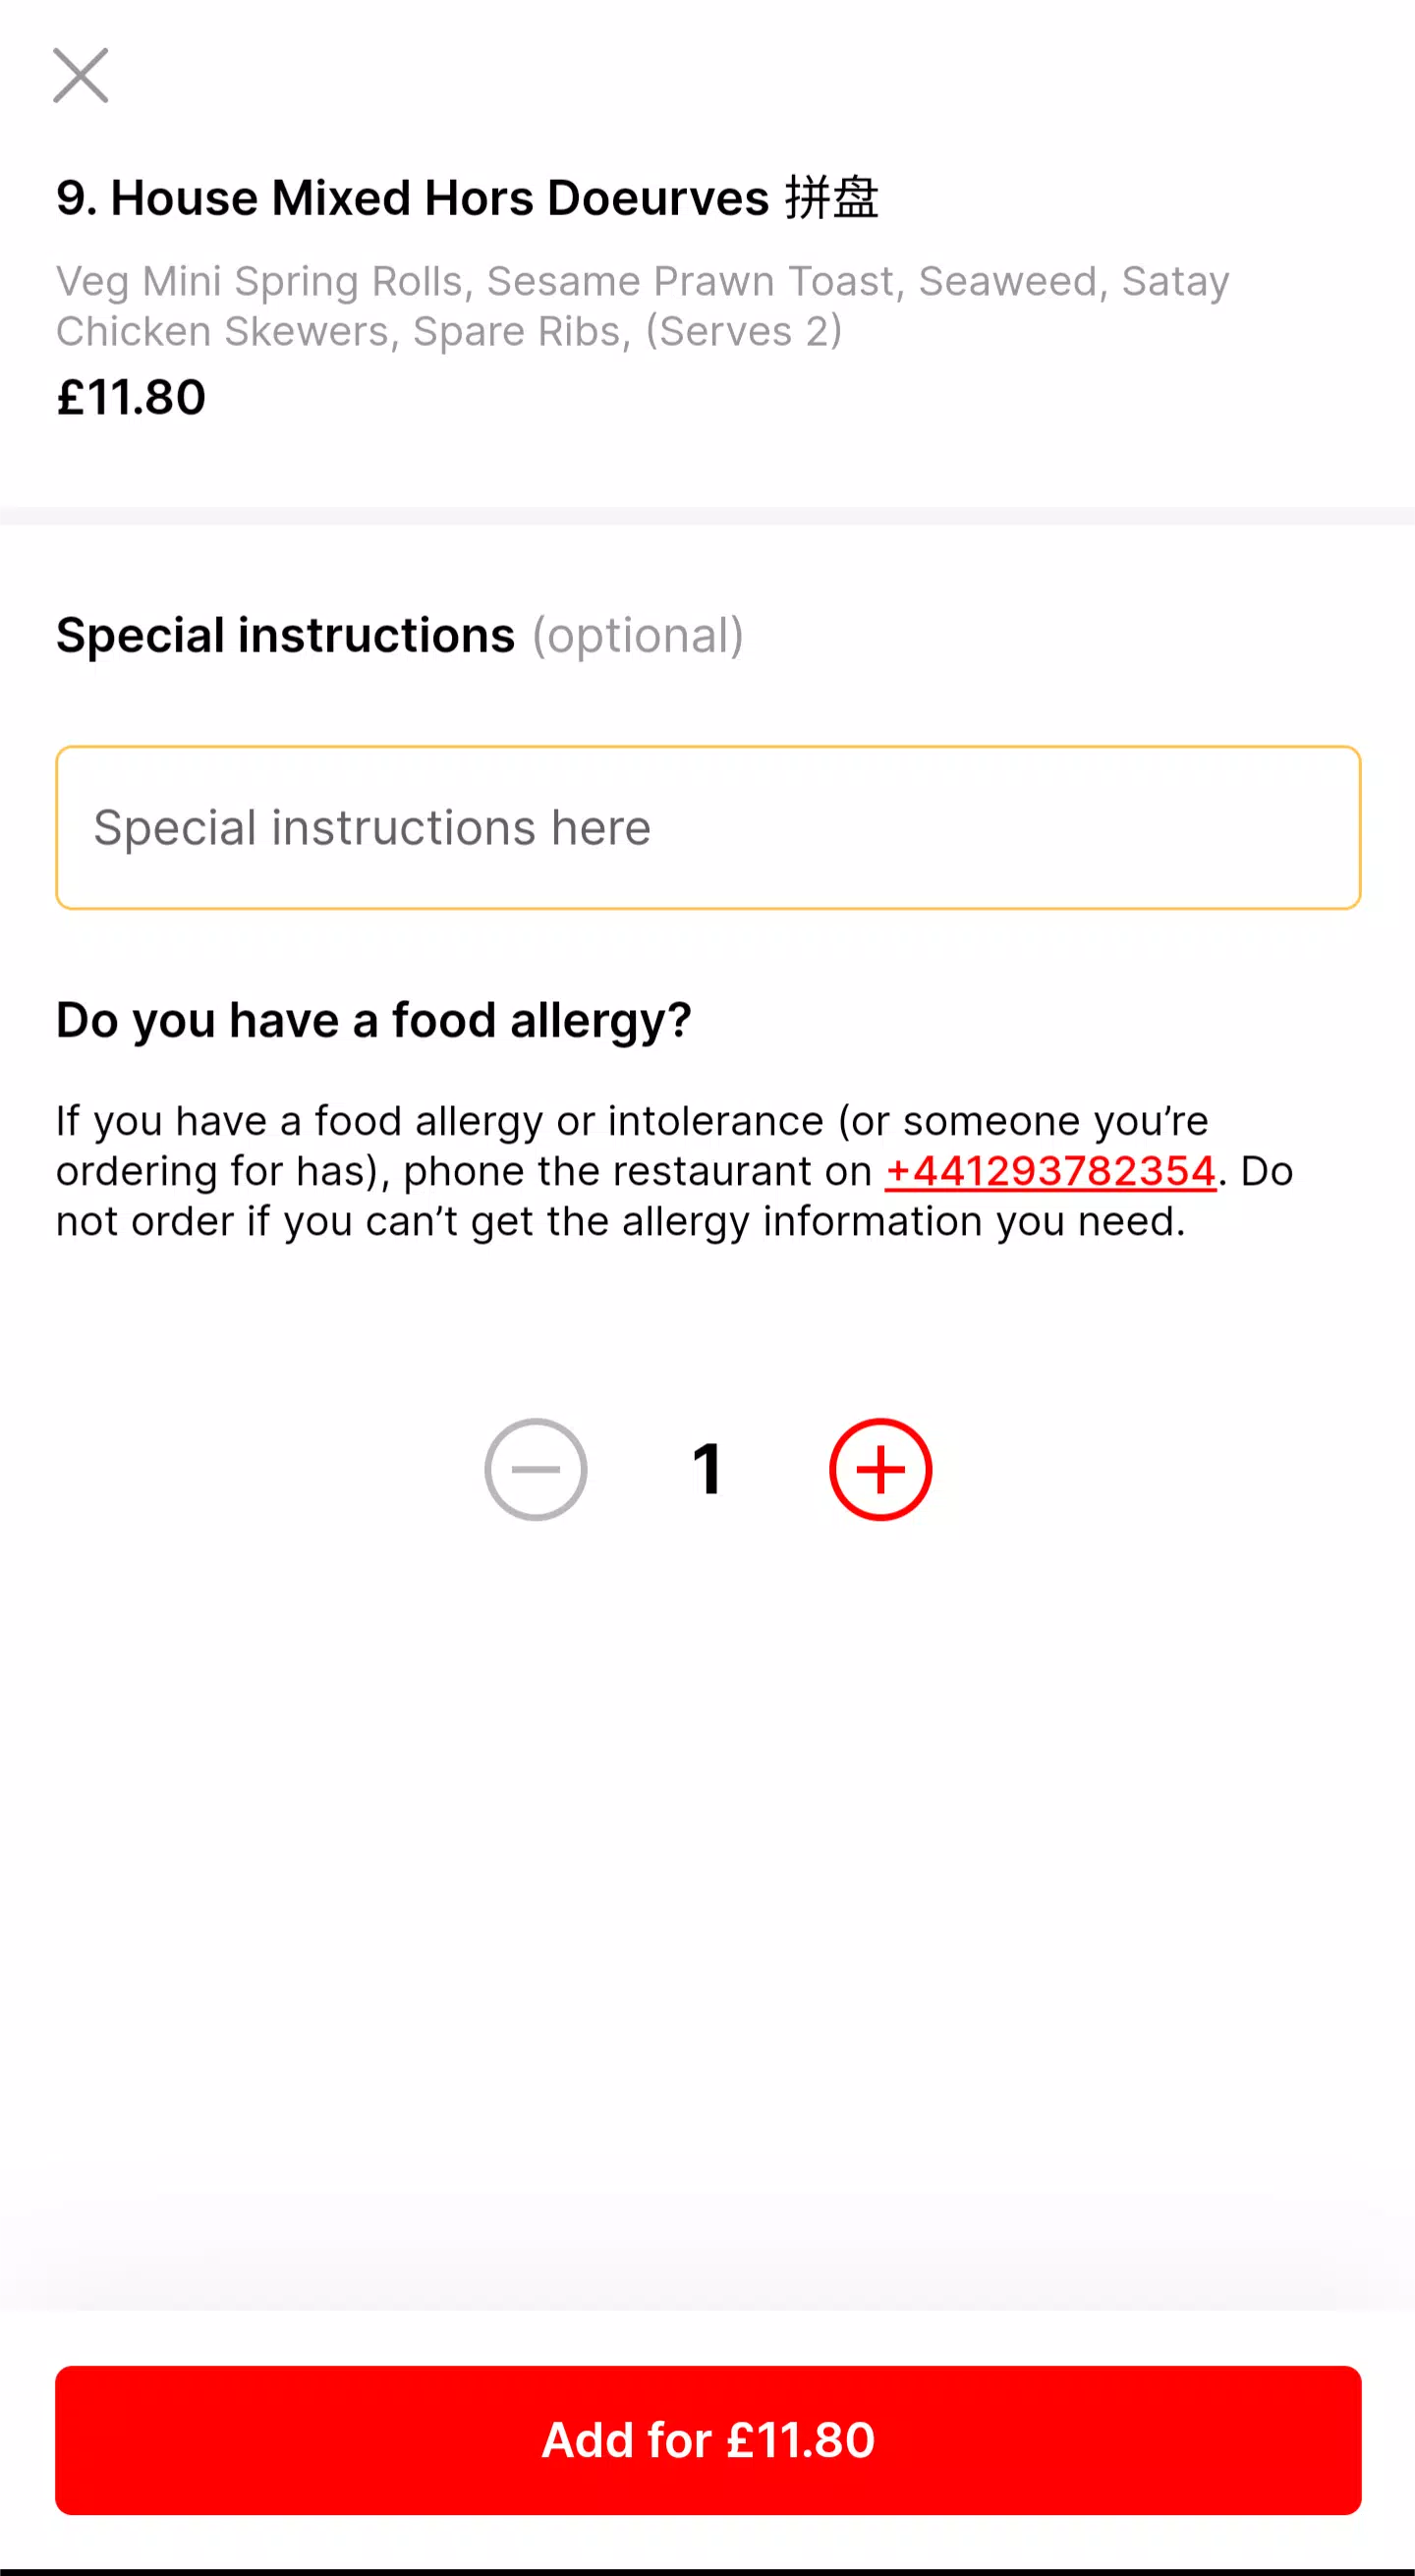Image resolution: width=1415 pixels, height=2576 pixels.
Task: Add the item for £11.80
Action: [708, 2440]
